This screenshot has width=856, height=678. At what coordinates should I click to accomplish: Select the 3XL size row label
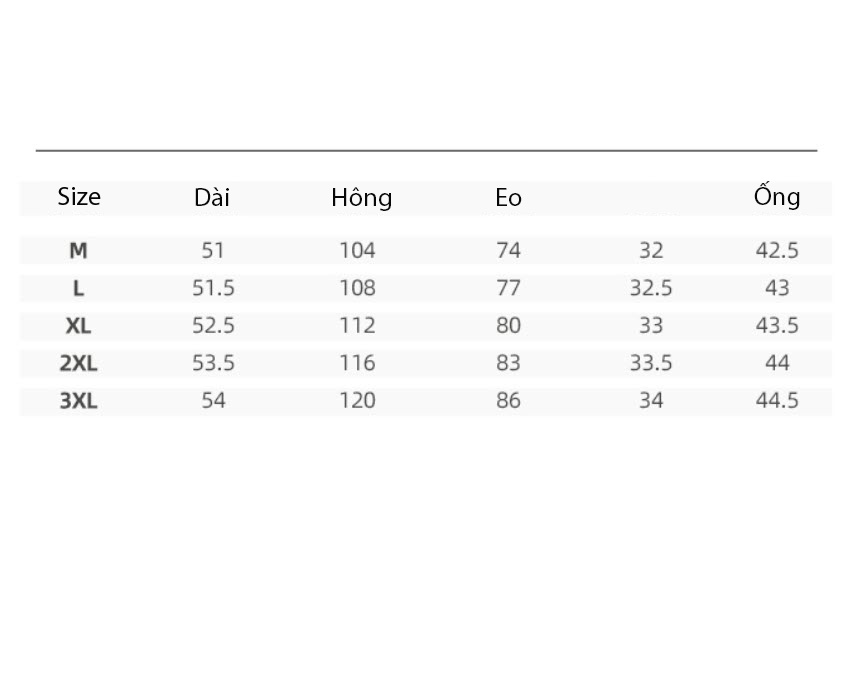click(78, 401)
